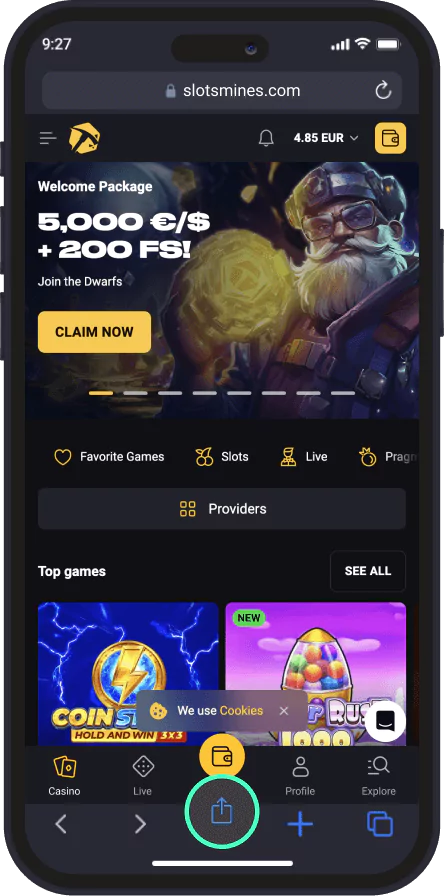444x896 pixels.
Task: Claim the welcome package with CLAIM NOW
Action: [x=94, y=332]
